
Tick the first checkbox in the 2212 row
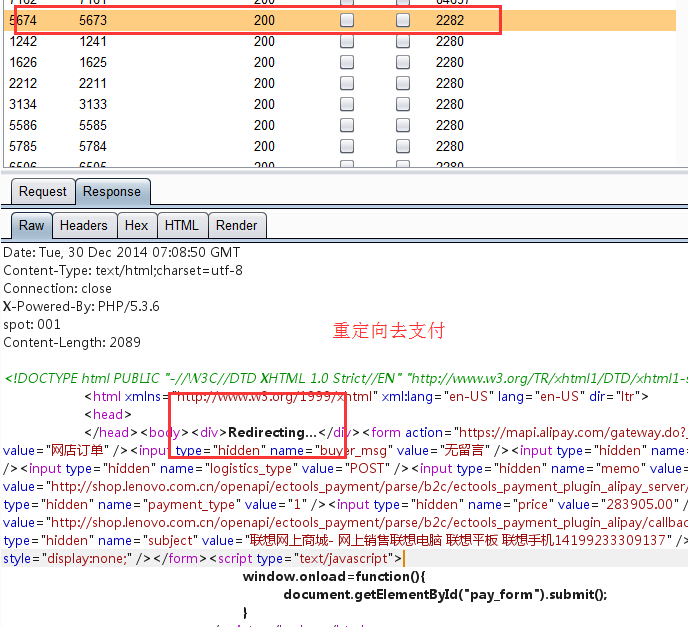tap(347, 83)
